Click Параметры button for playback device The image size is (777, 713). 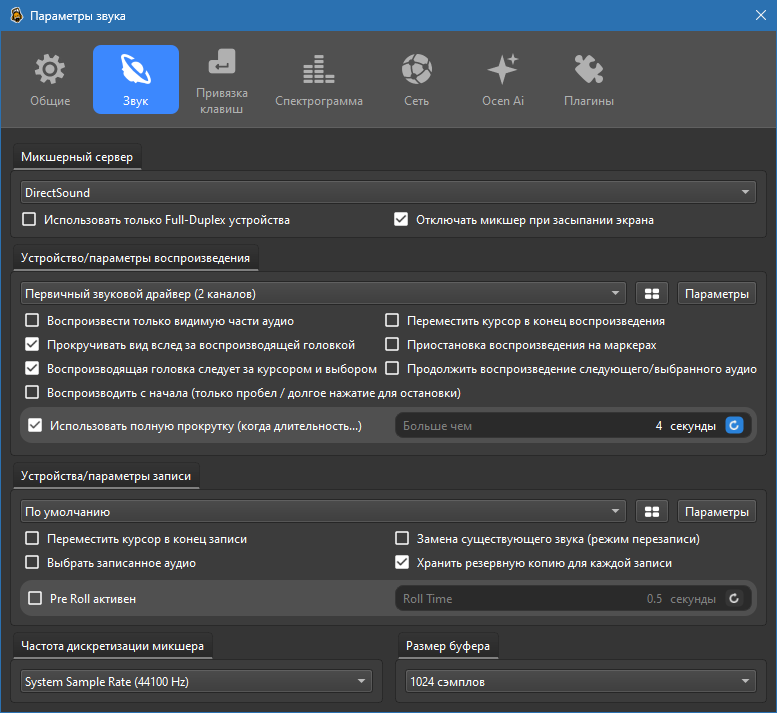tap(717, 294)
